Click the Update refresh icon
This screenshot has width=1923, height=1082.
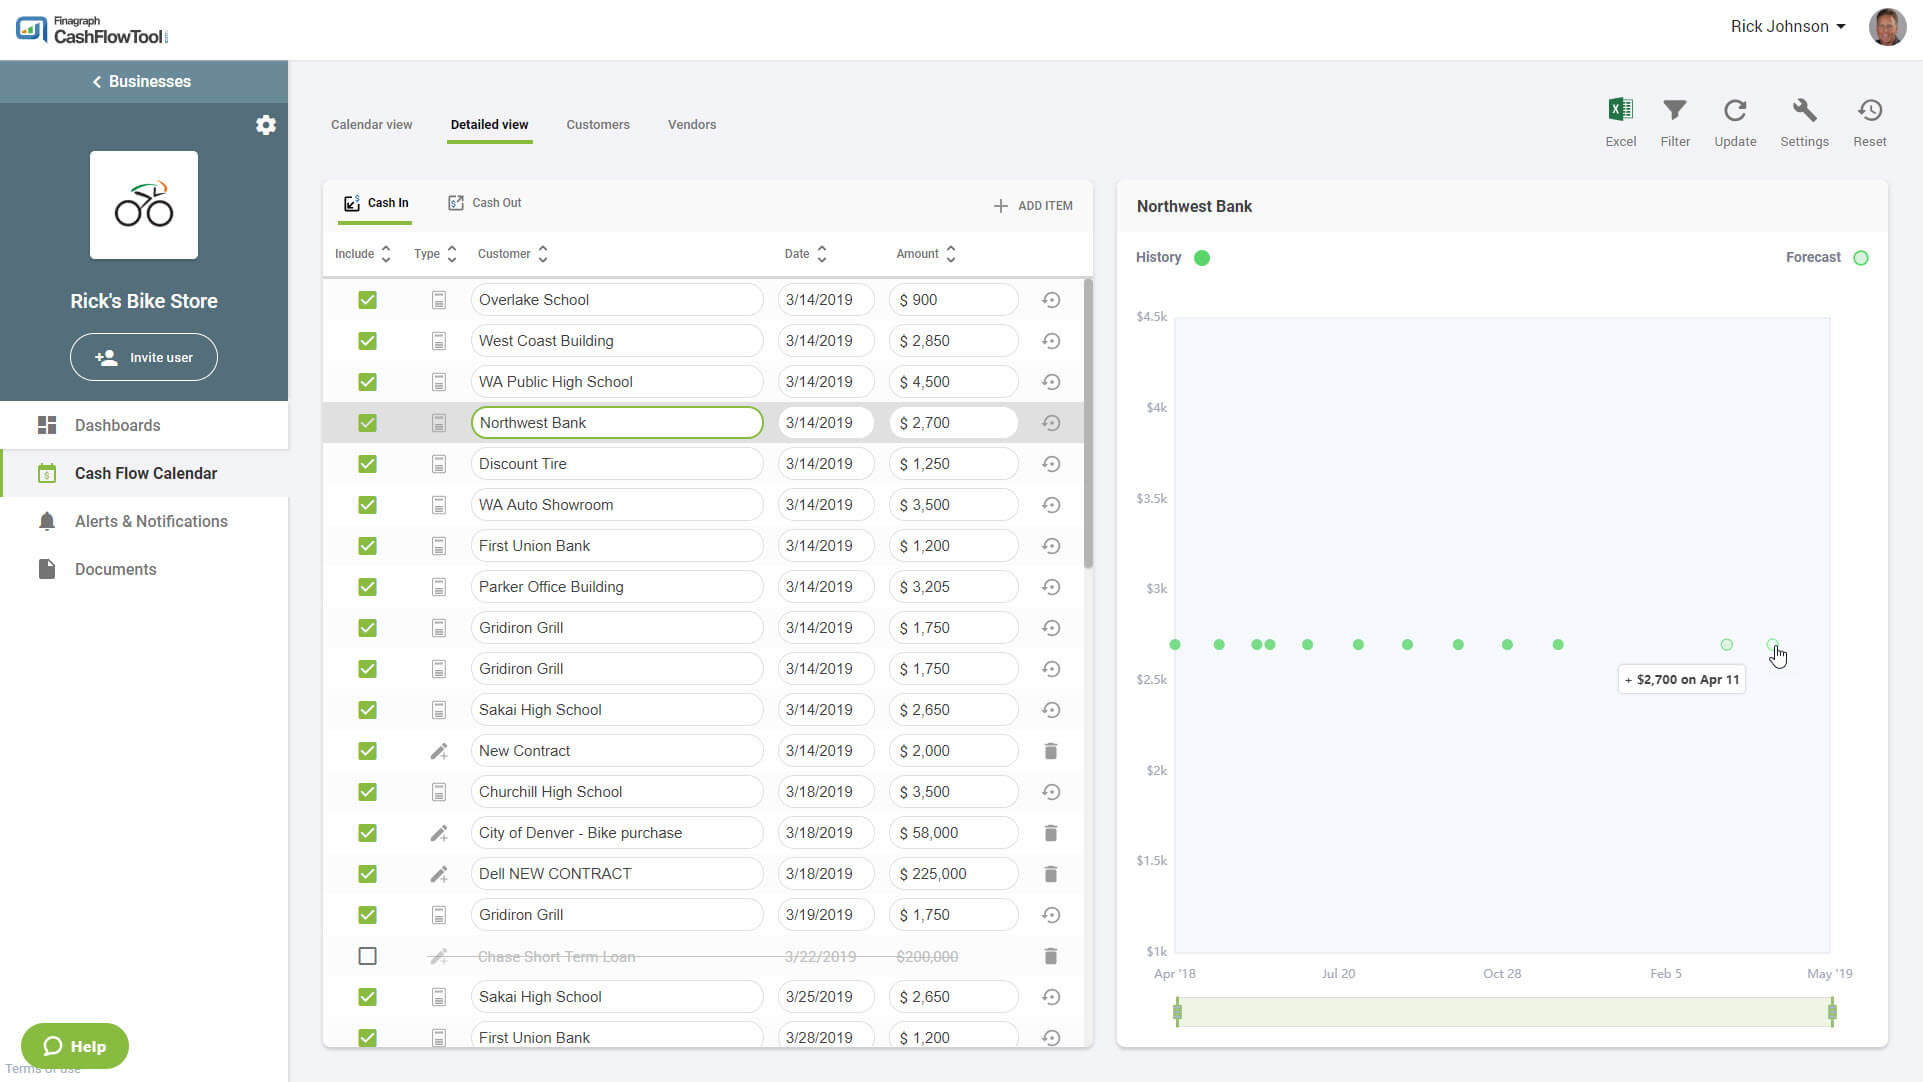1735,110
